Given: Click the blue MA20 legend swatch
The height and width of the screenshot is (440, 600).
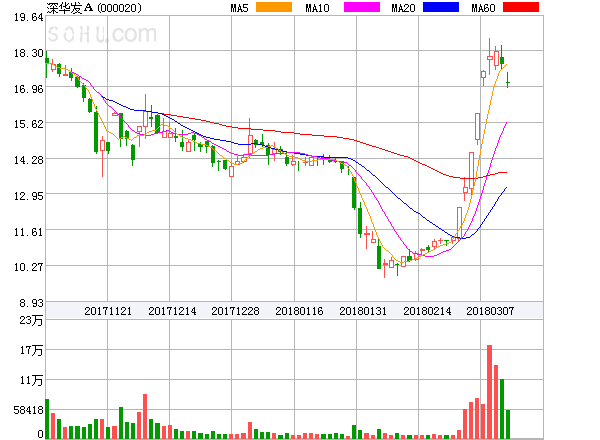Looking at the screenshot, I should tap(441, 7).
